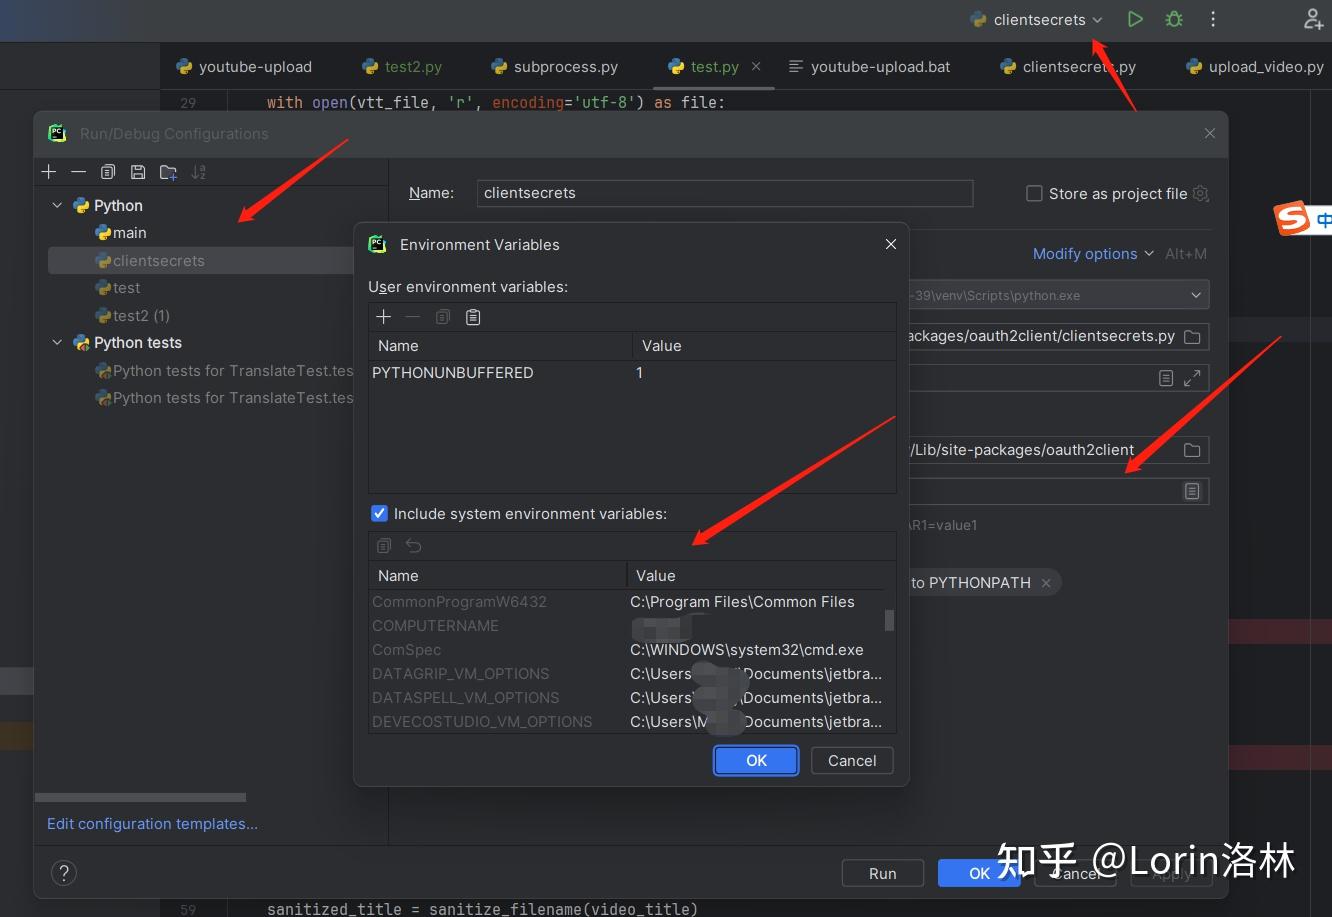This screenshot has width=1332, height=917.
Task: Select the youtube-upload.bat tab
Action: point(869,67)
